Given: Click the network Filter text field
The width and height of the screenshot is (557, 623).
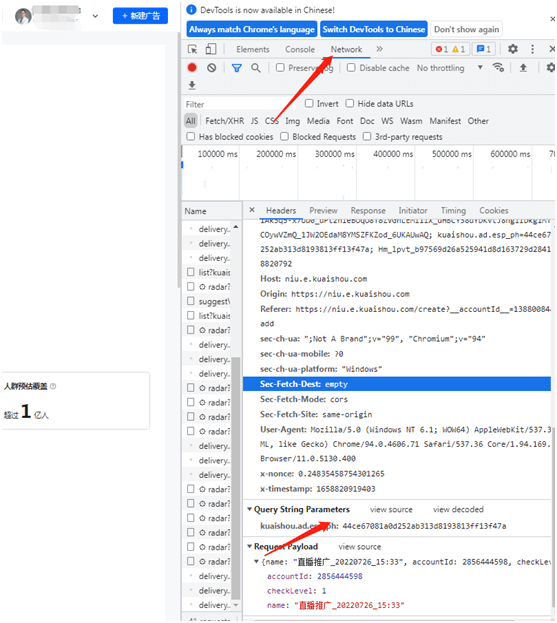Looking at the screenshot, I should (x=240, y=104).
